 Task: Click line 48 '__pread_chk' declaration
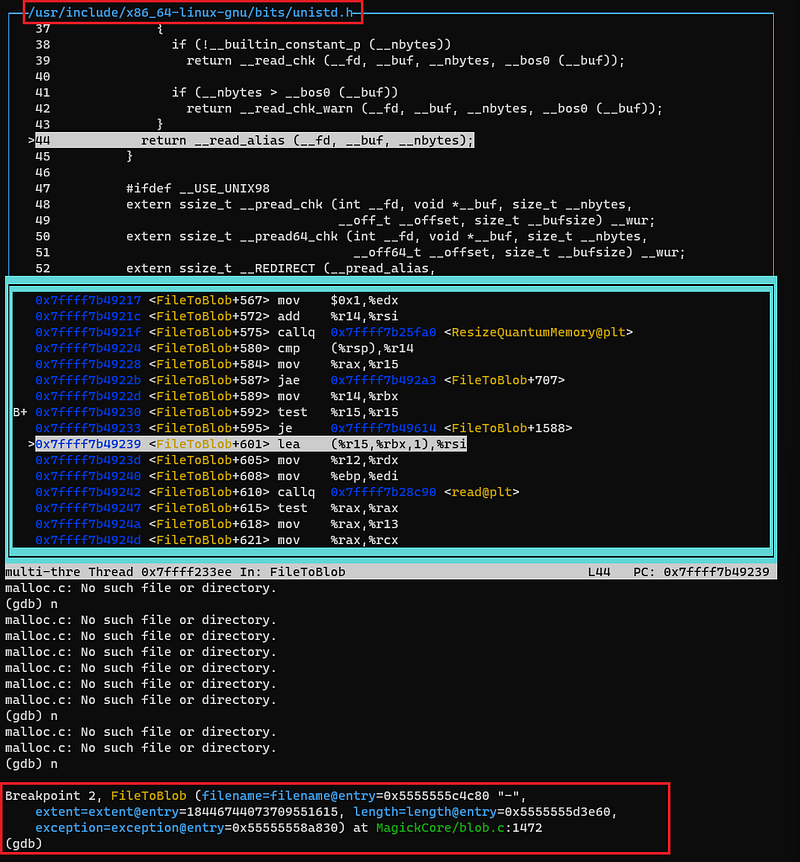pyautogui.click(x=379, y=205)
